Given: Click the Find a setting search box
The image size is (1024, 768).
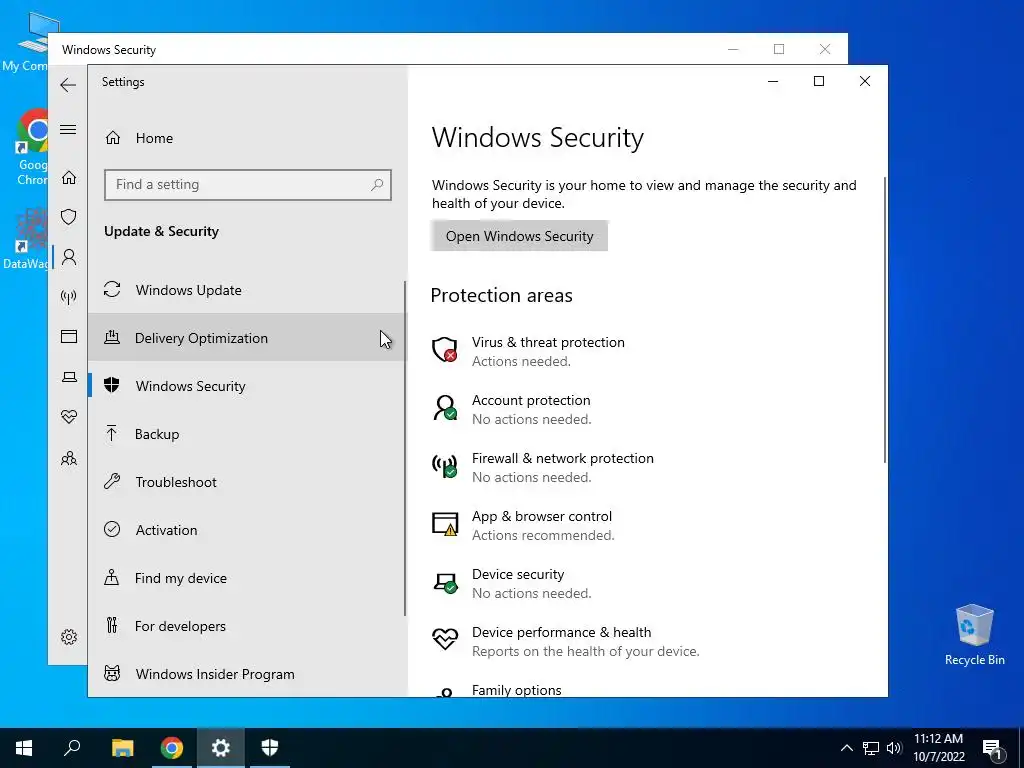Looking at the screenshot, I should click(248, 185).
